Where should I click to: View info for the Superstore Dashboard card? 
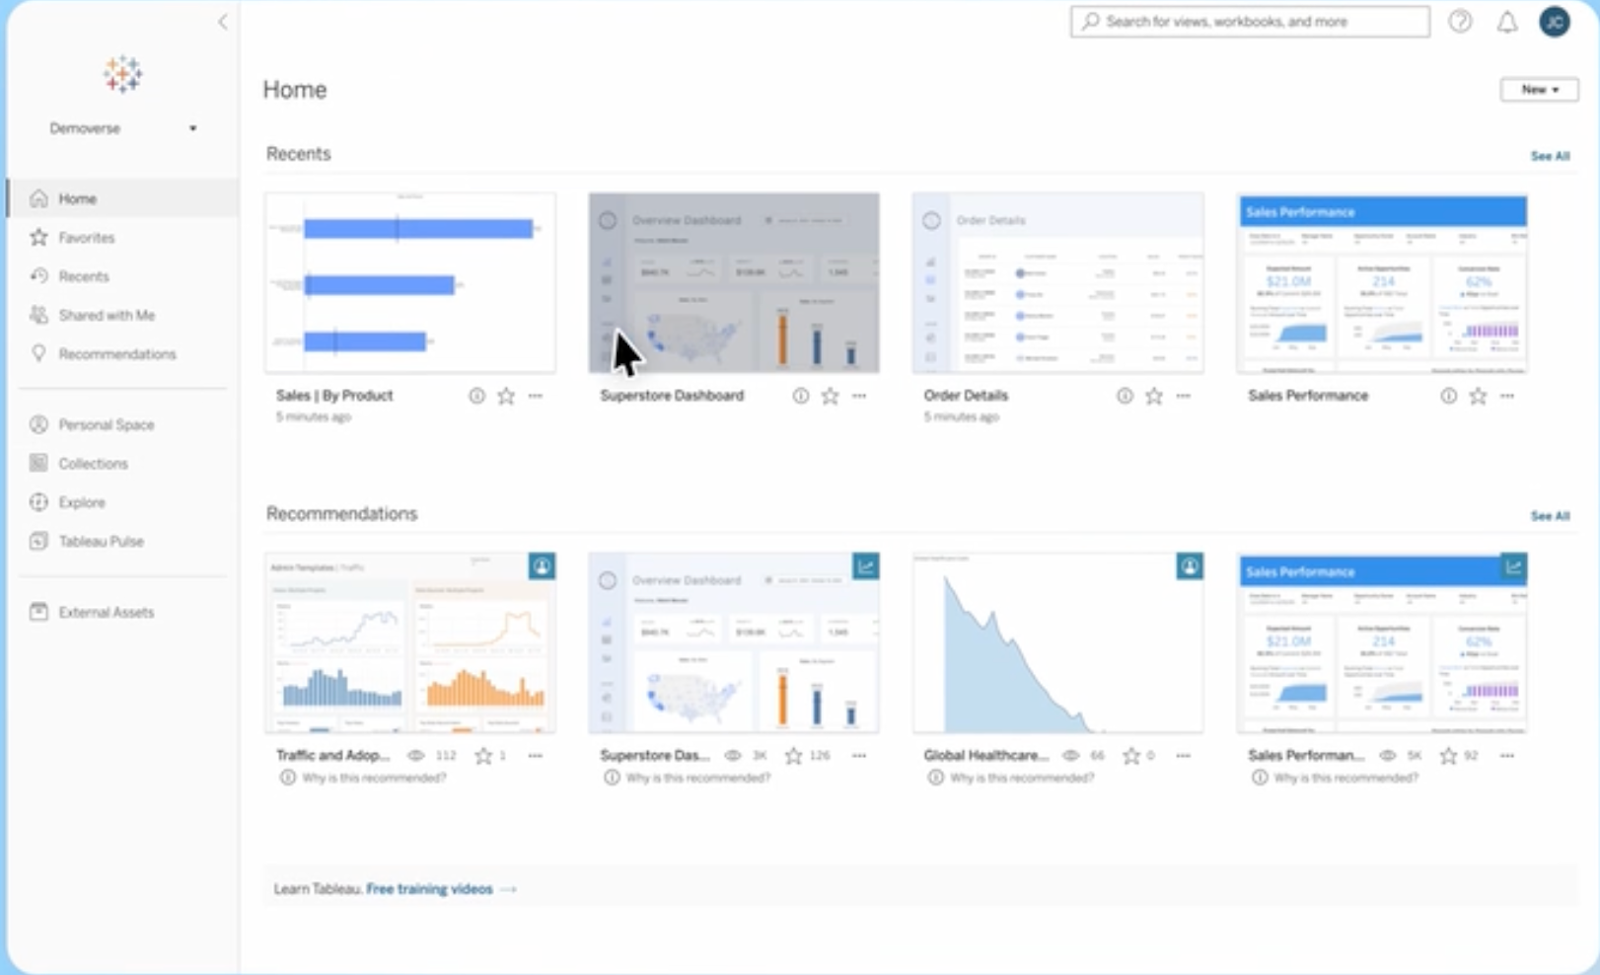tap(800, 396)
